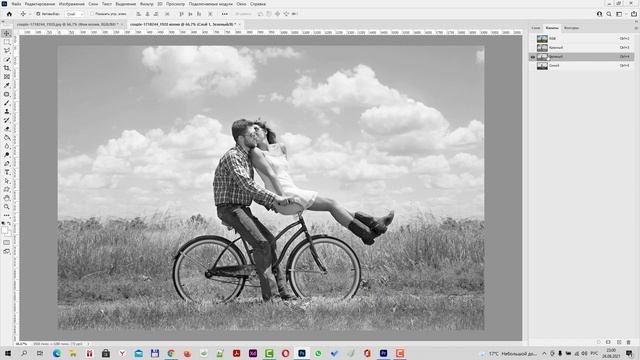Open the Изображение menu
The height and width of the screenshot is (360, 640).
[x=71, y=4]
